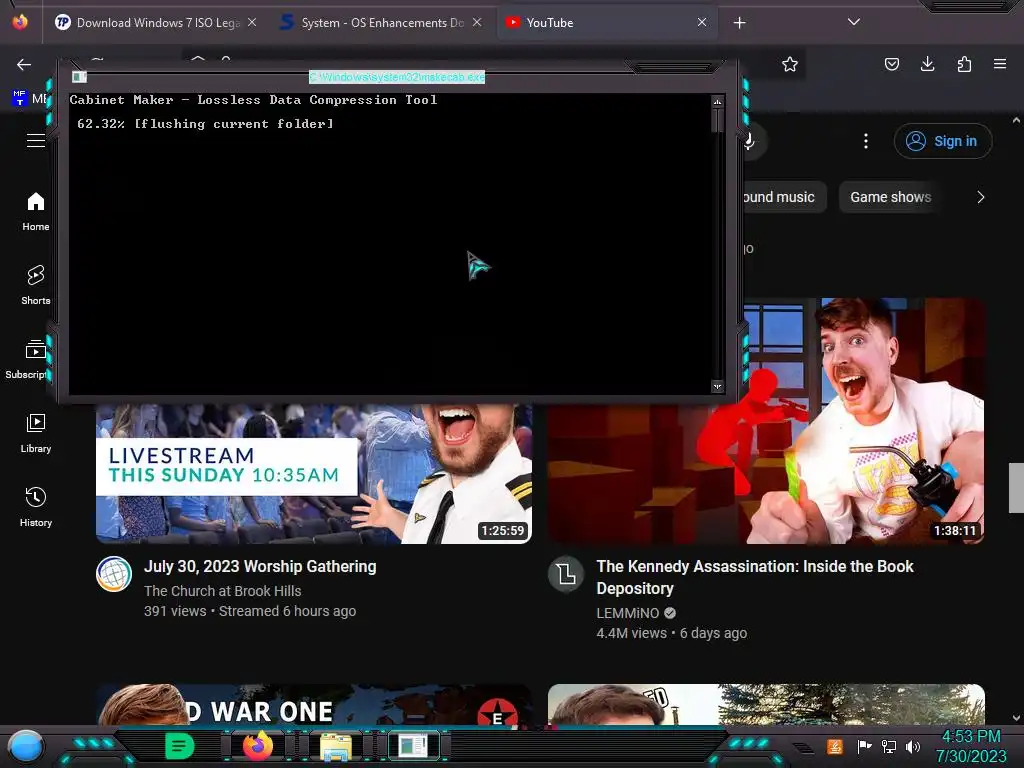Open Subscriptions in the YouTube sidebar
The height and width of the screenshot is (768, 1024).
27,359
